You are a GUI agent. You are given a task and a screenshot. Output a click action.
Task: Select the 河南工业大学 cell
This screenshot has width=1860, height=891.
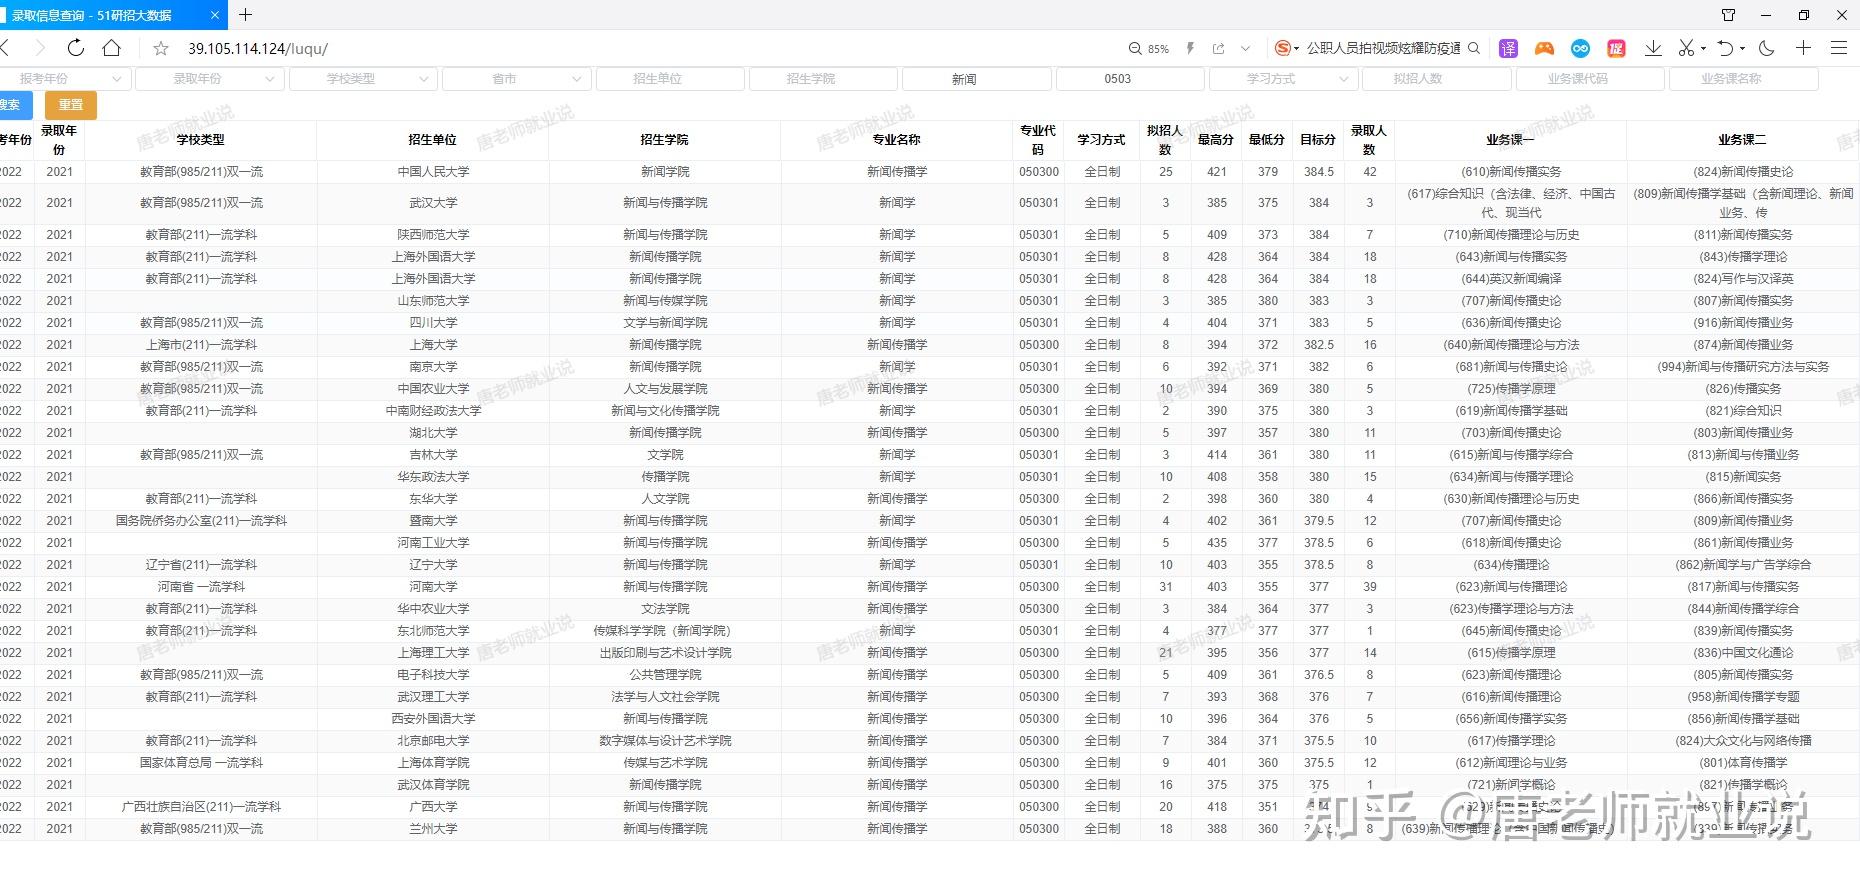pos(433,543)
